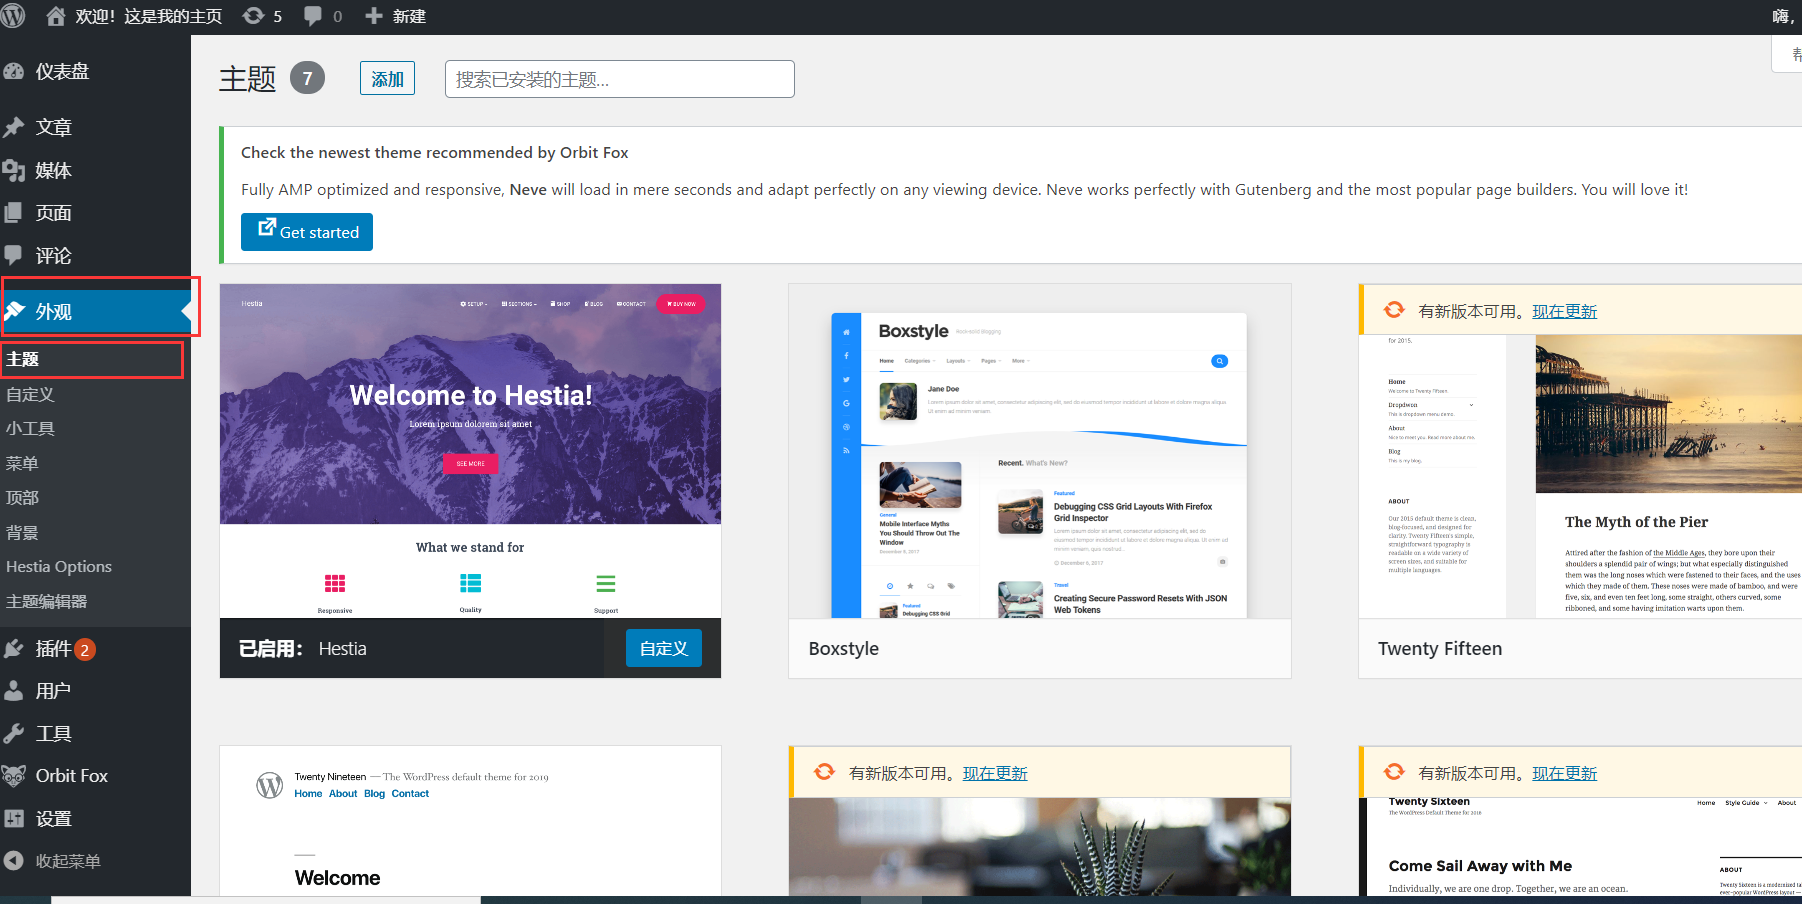1802x904 pixels.
Task: Click the external link icon in Get started
Action: [x=267, y=227]
